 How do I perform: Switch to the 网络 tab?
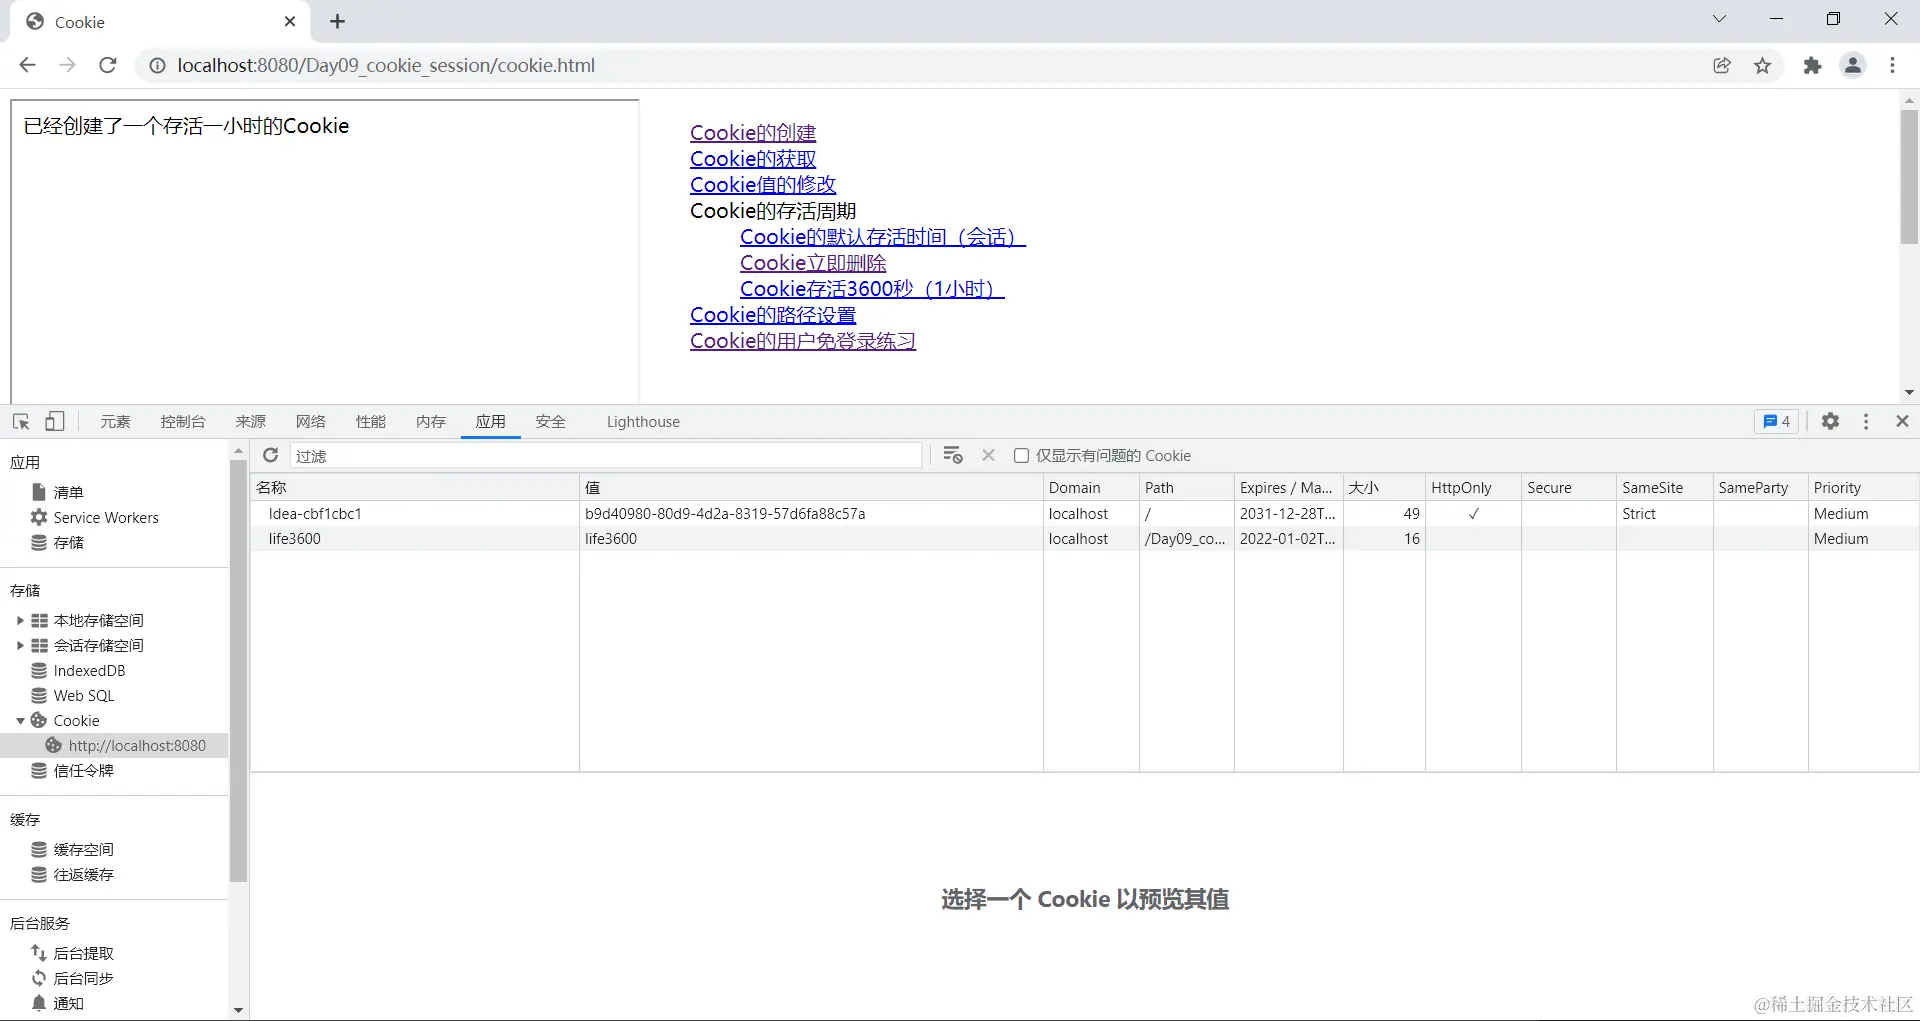(311, 421)
